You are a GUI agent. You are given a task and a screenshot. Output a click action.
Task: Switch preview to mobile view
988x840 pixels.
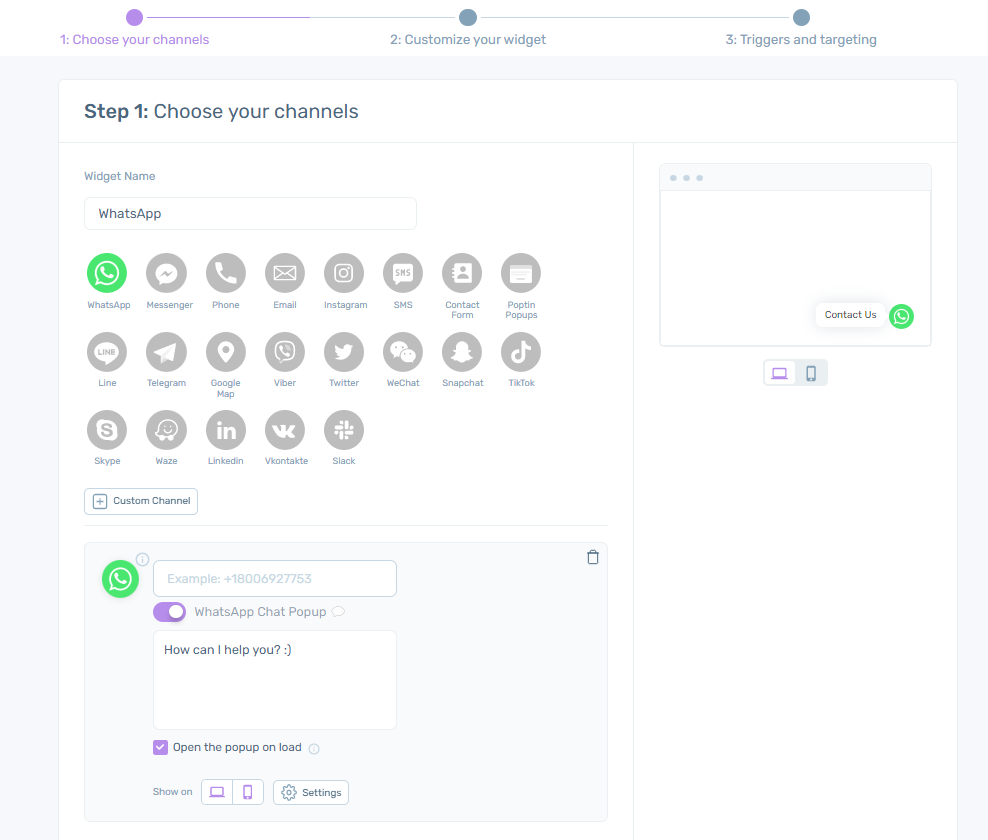click(x=811, y=373)
